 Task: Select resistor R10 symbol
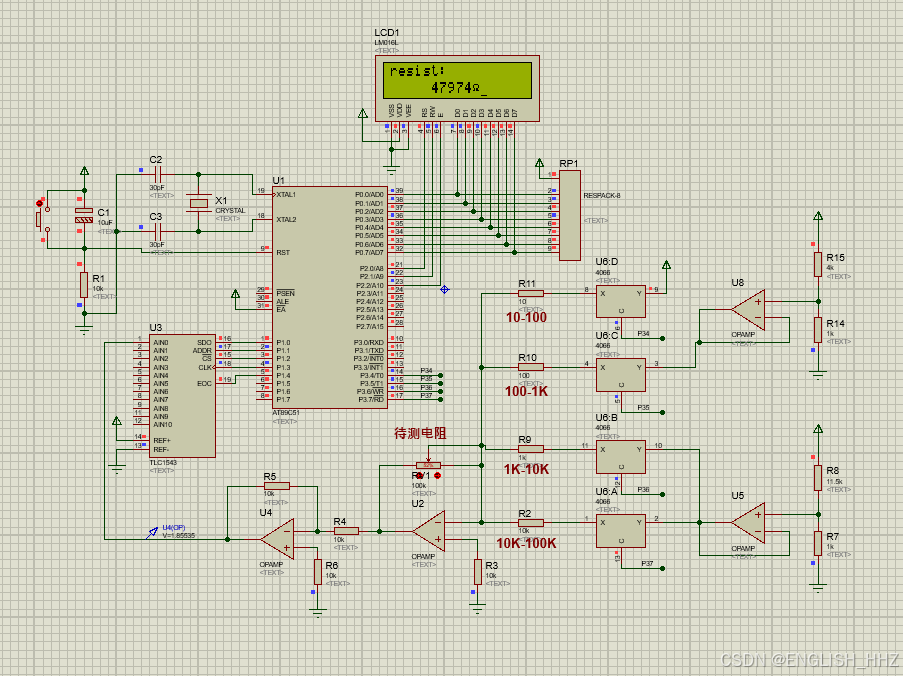click(530, 367)
